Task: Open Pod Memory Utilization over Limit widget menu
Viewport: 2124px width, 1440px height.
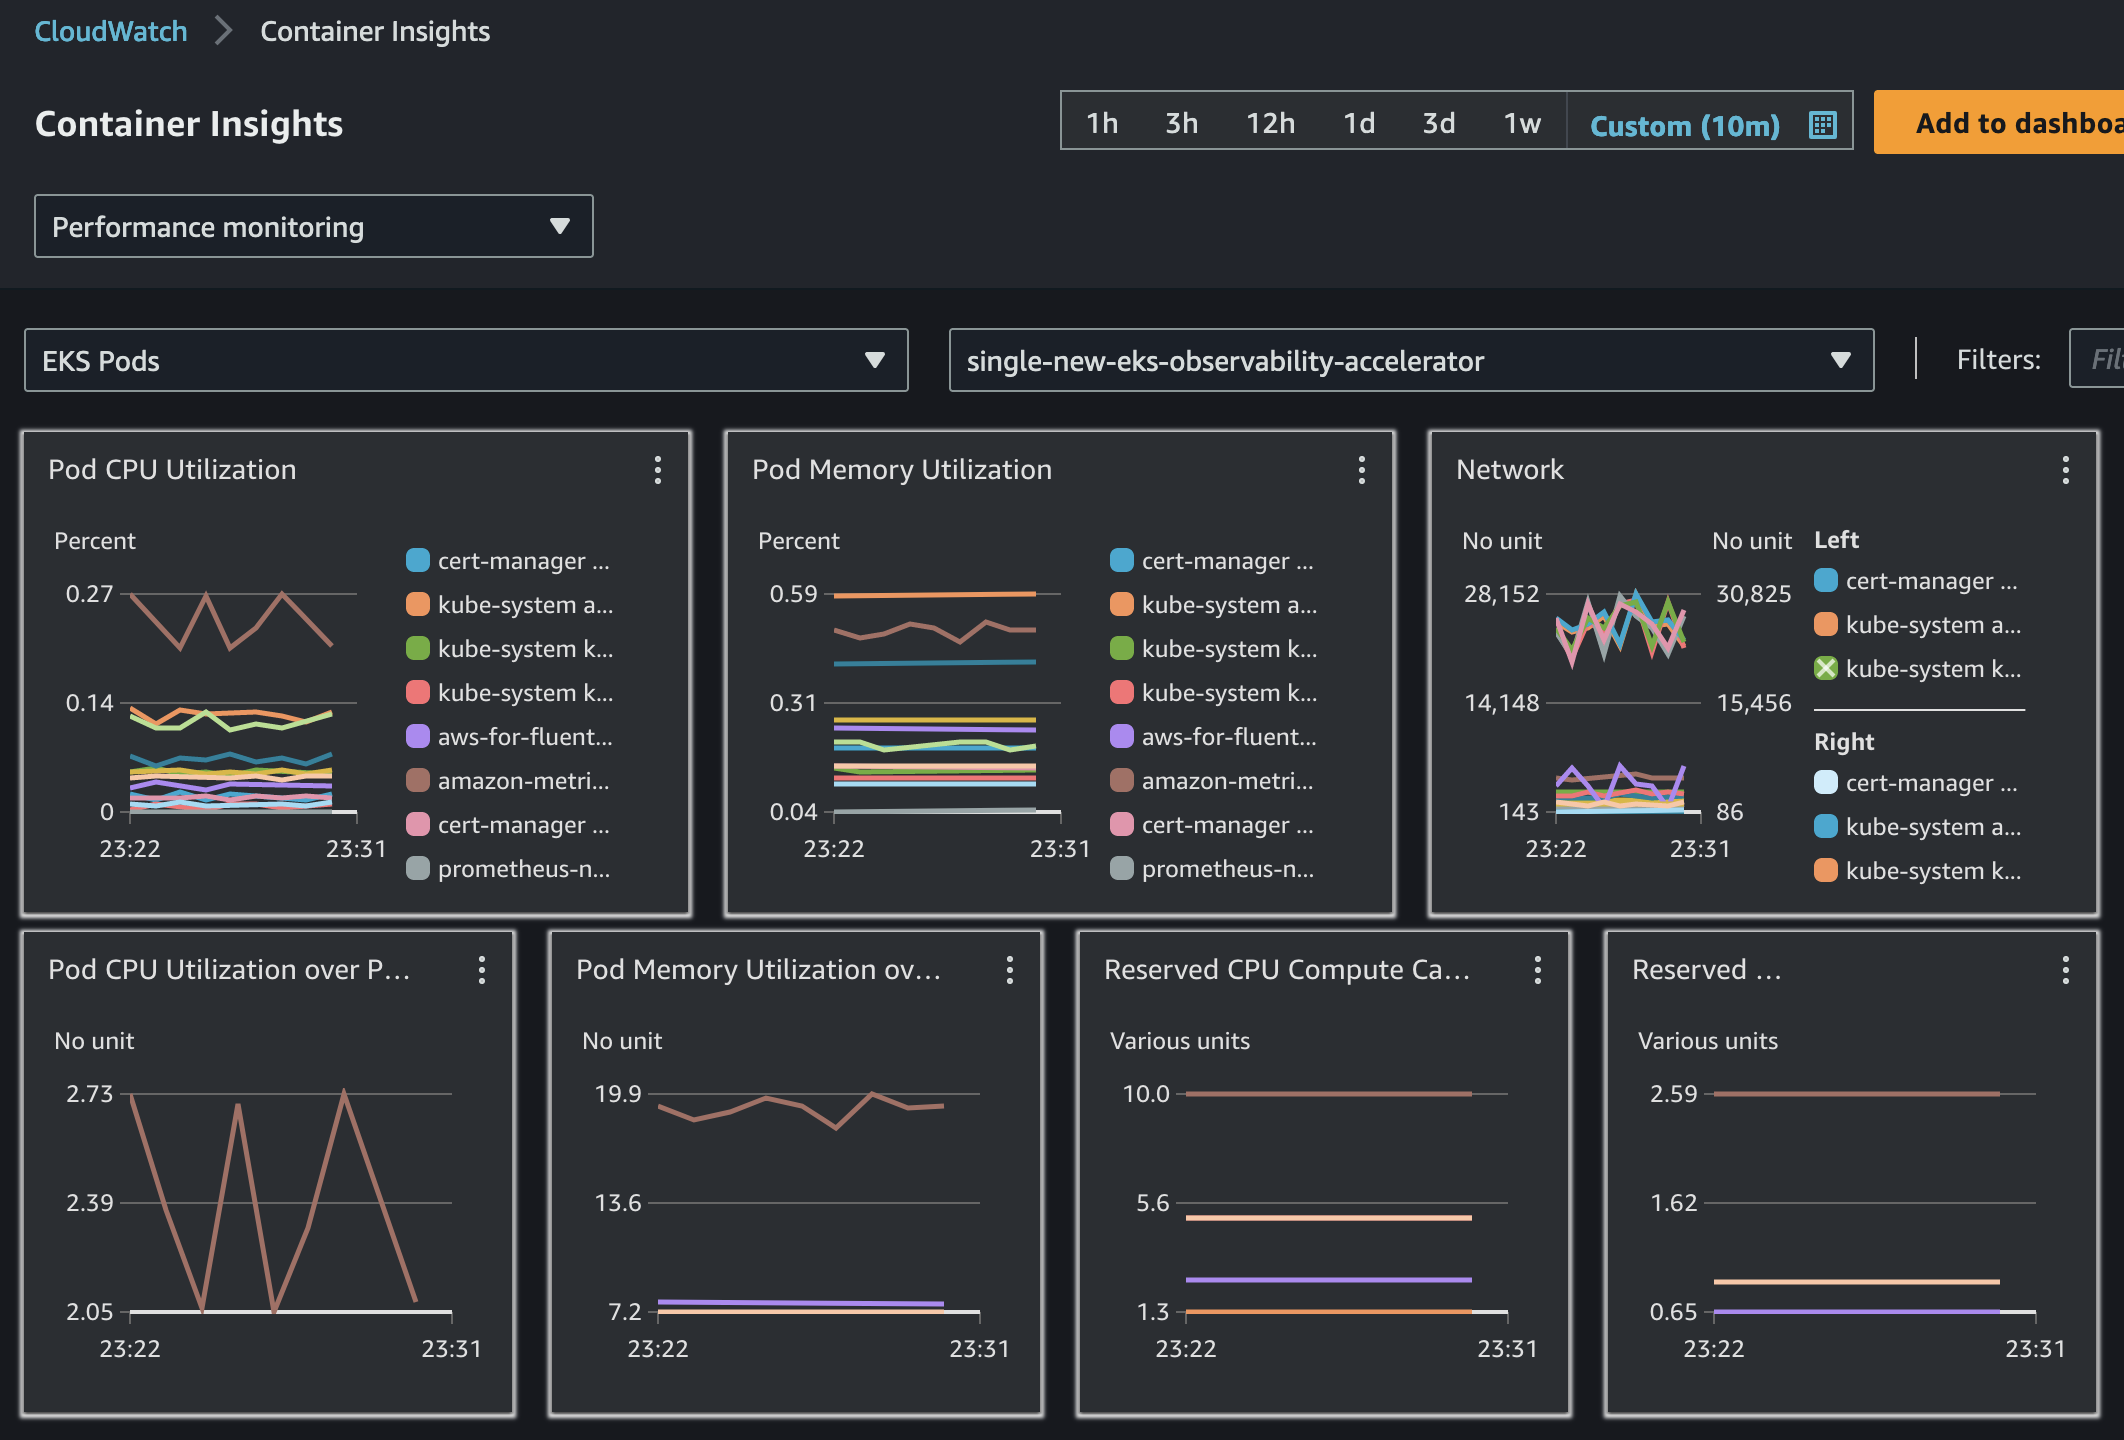Action: (x=1009, y=970)
